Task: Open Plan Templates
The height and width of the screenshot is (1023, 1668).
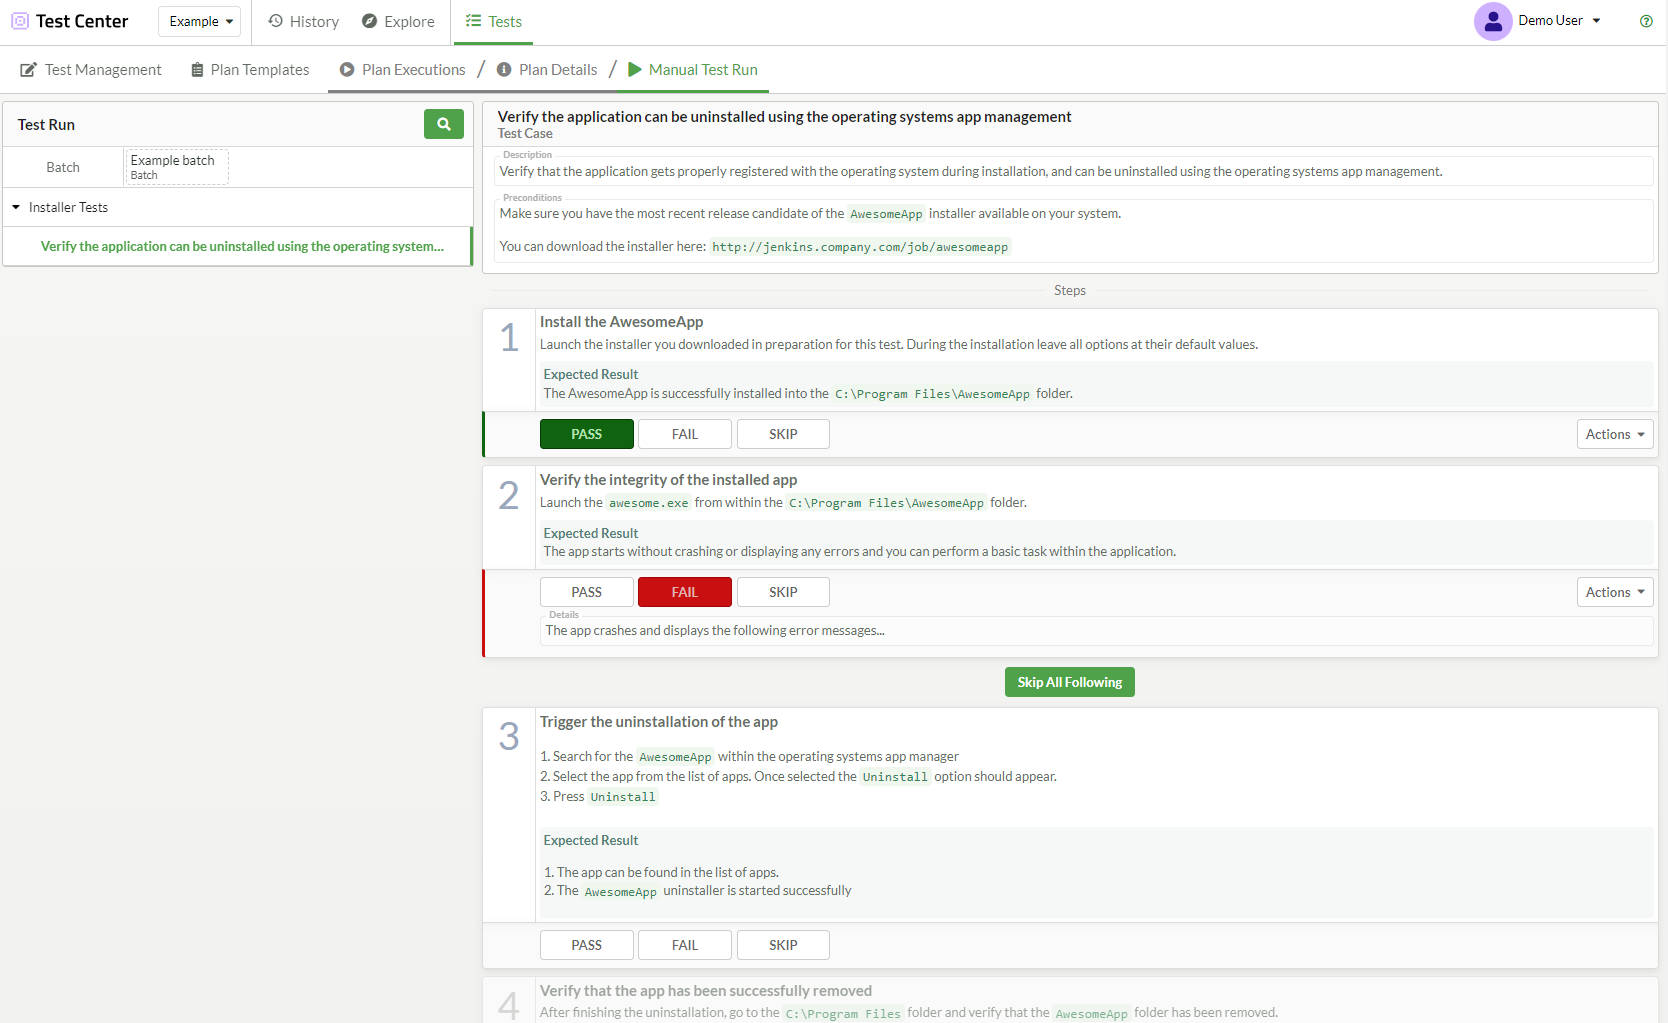Action: tap(250, 70)
